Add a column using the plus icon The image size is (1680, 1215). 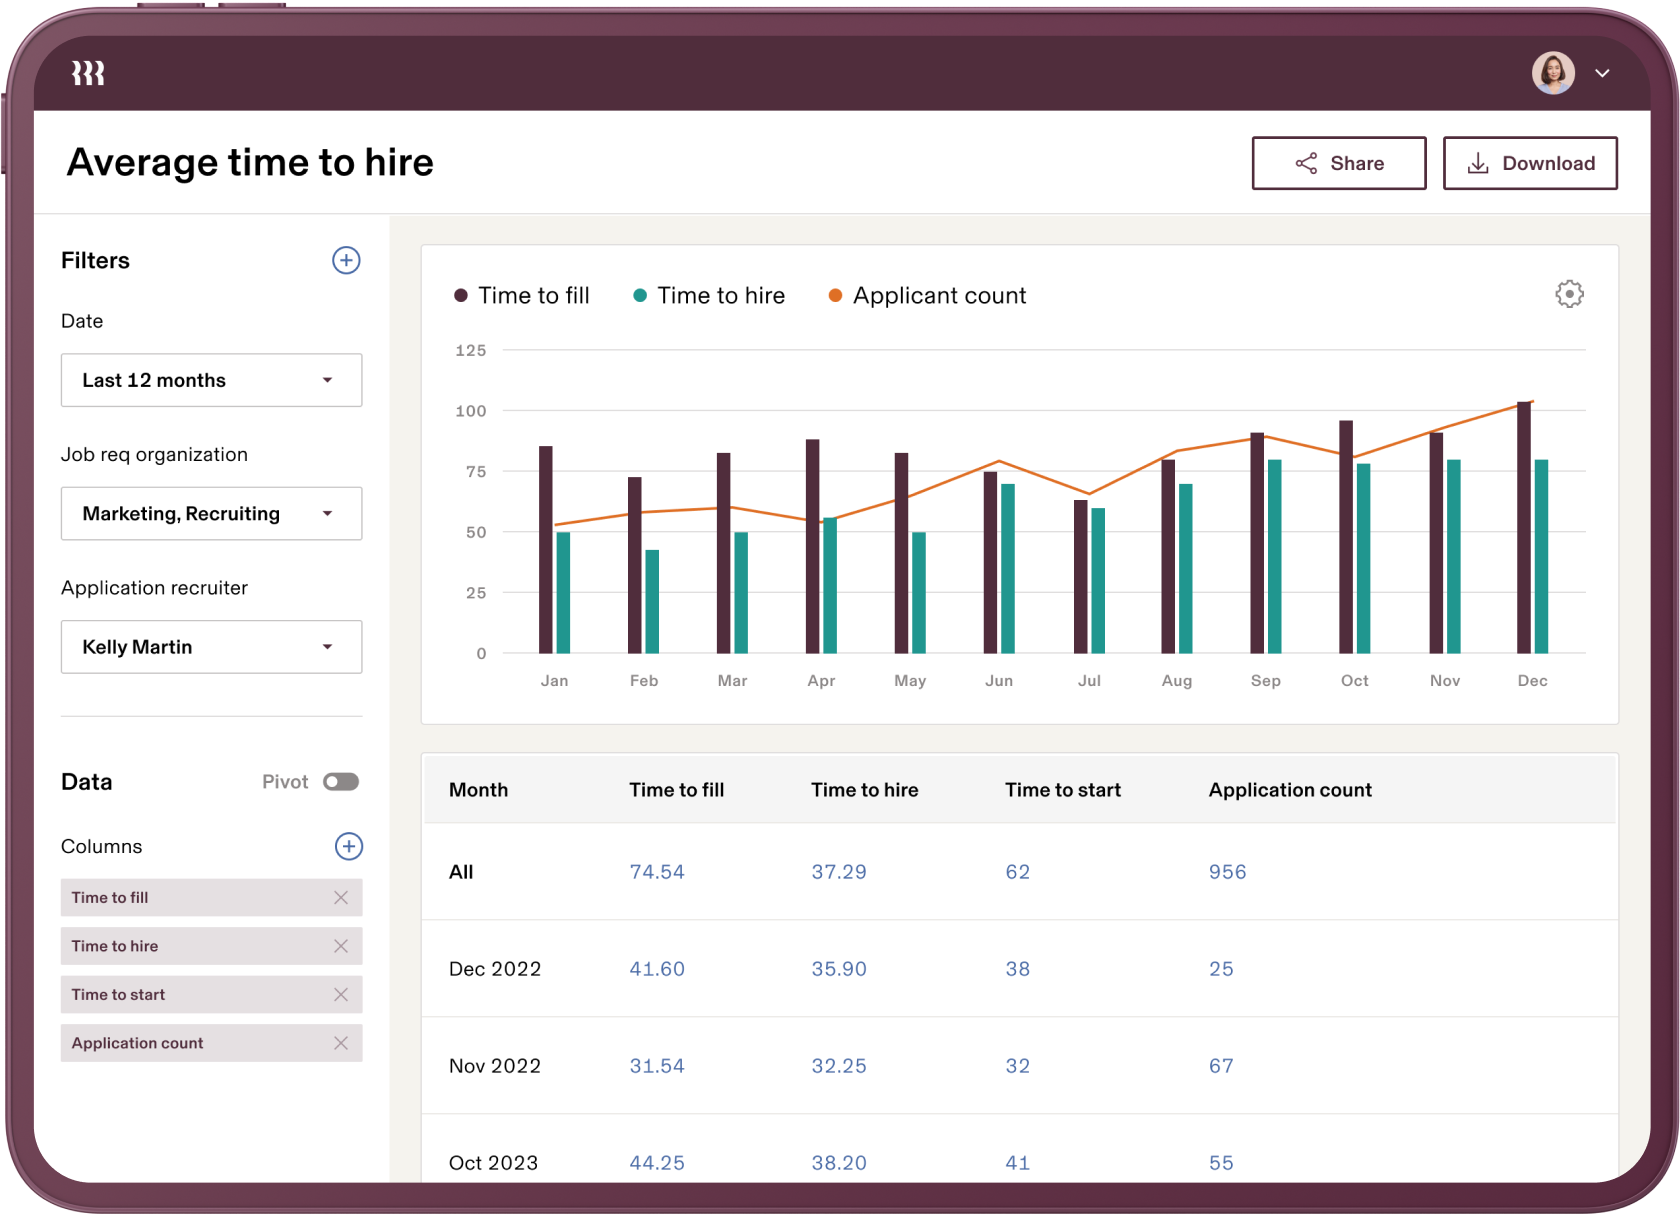(348, 846)
